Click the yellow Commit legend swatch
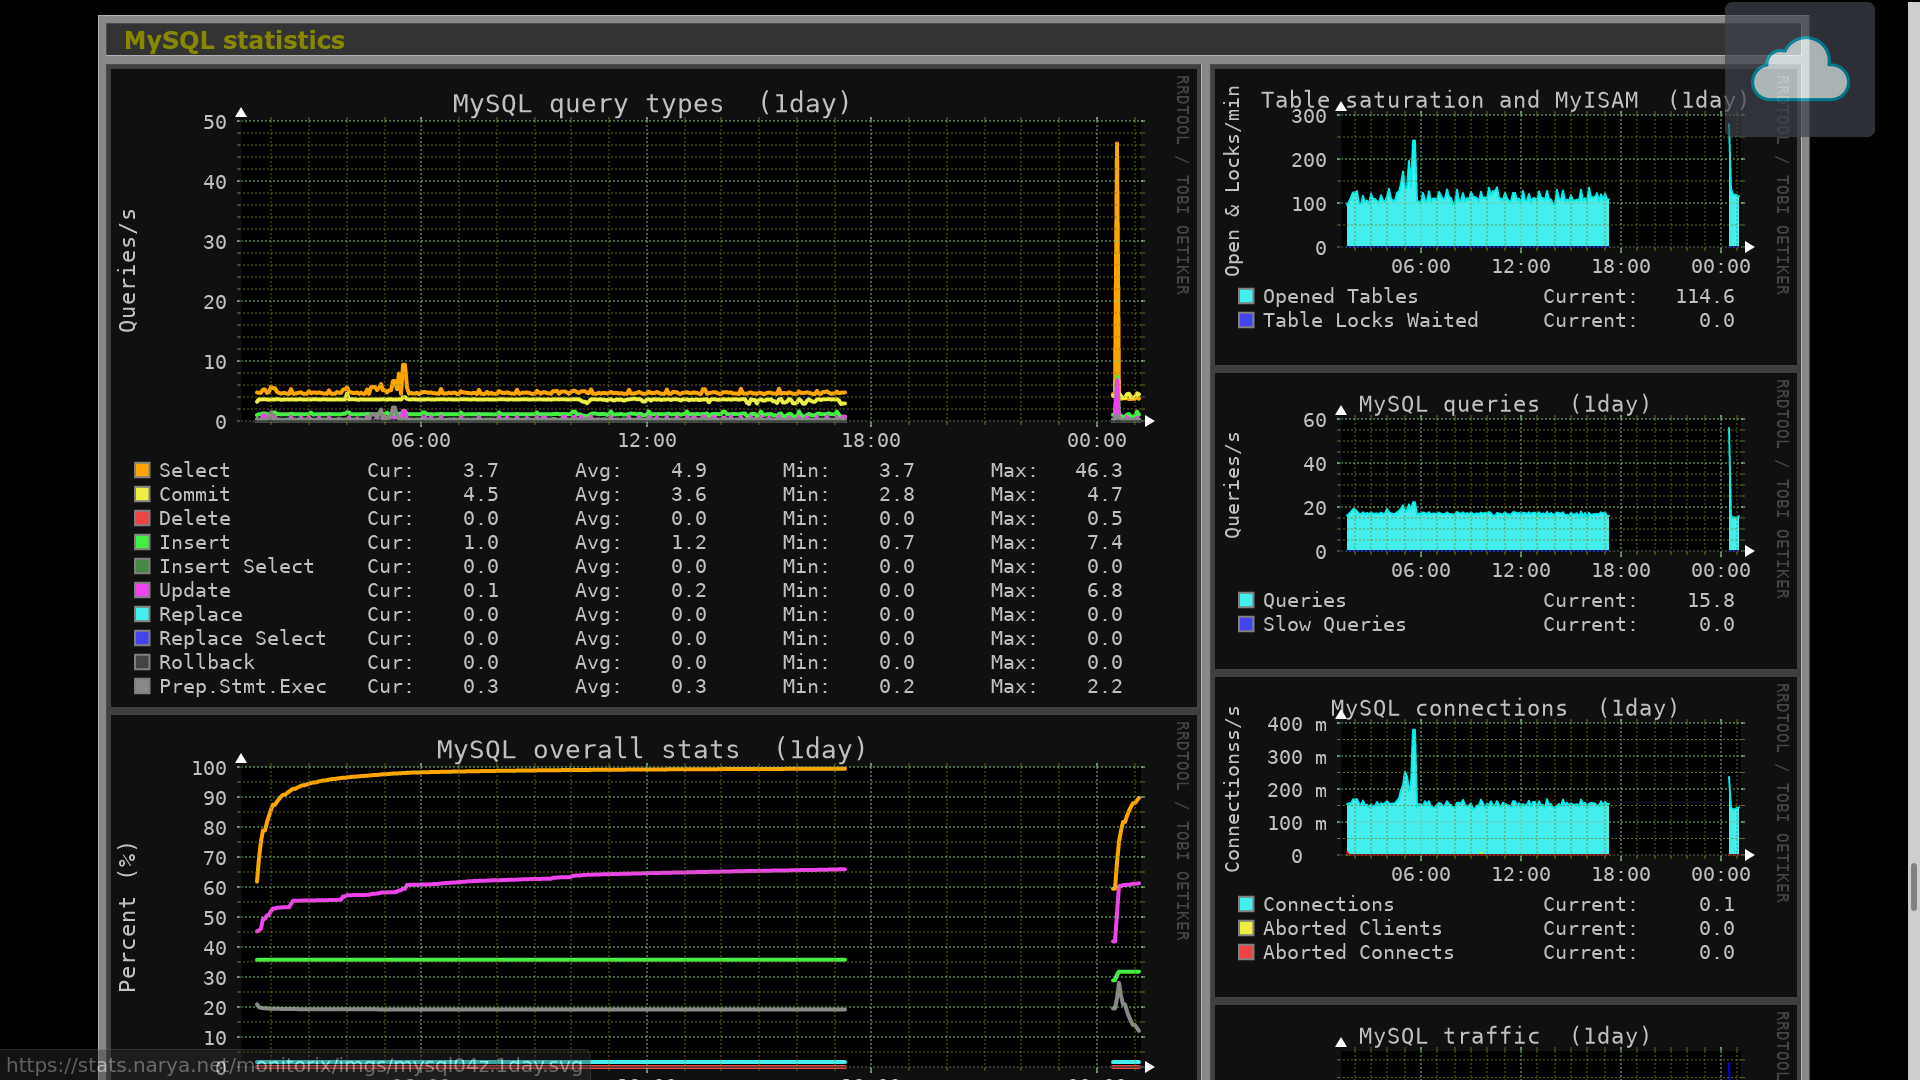 click(142, 494)
